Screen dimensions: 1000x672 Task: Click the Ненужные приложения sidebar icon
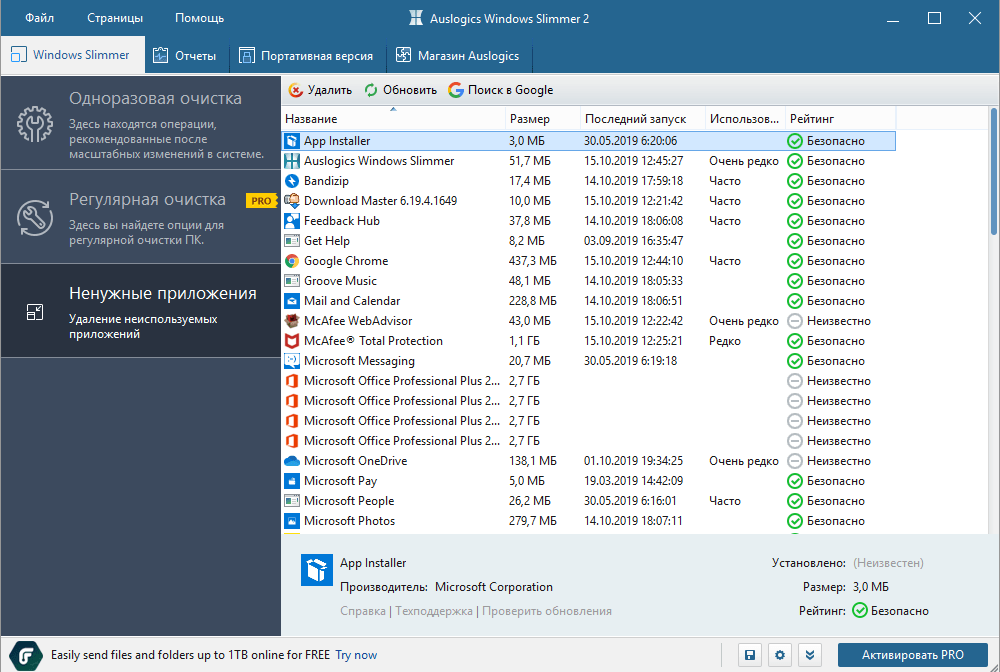[x=34, y=312]
